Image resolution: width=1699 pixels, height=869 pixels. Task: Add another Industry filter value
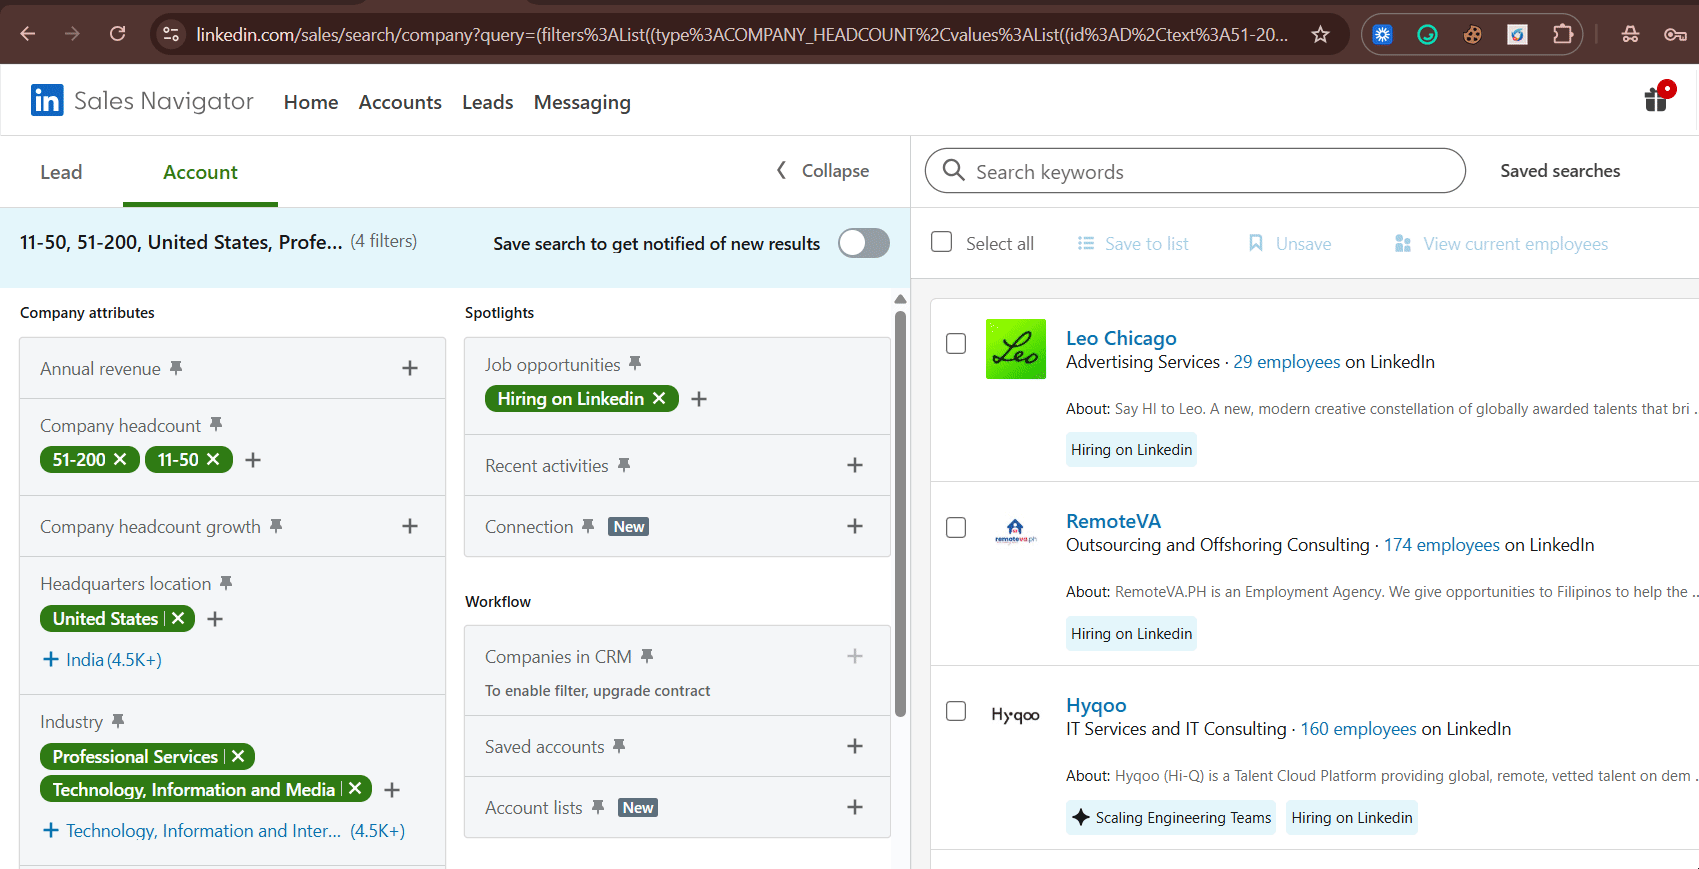pyautogui.click(x=392, y=790)
